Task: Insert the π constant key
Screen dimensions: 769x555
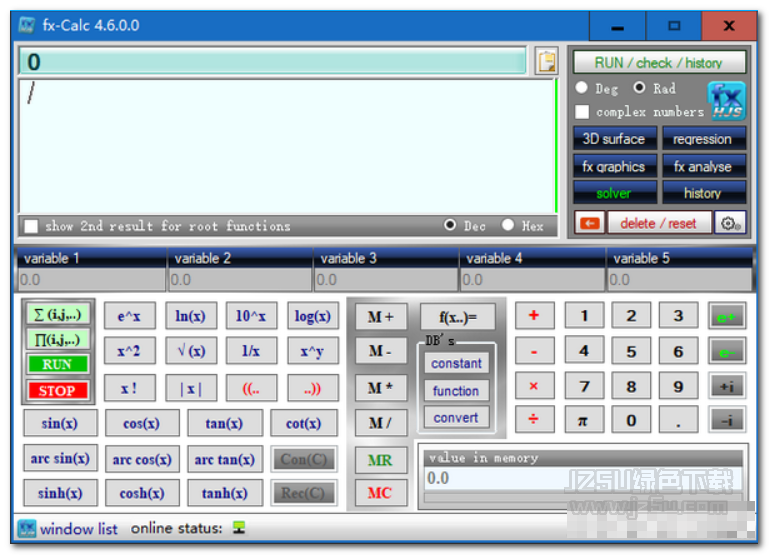Action: click(583, 420)
